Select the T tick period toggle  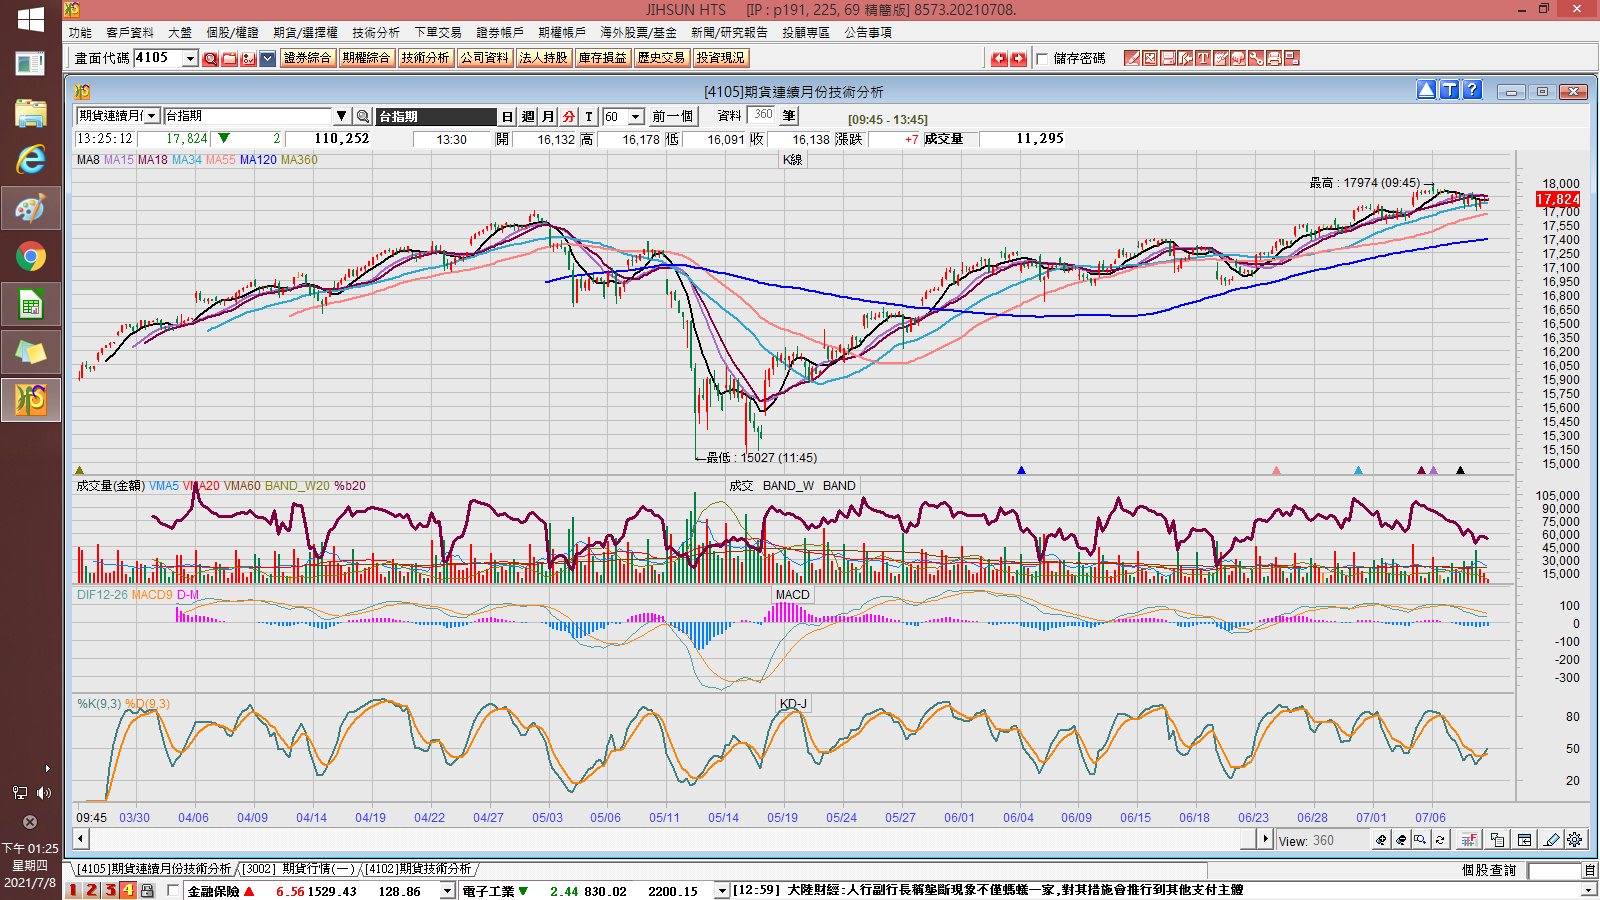click(589, 116)
